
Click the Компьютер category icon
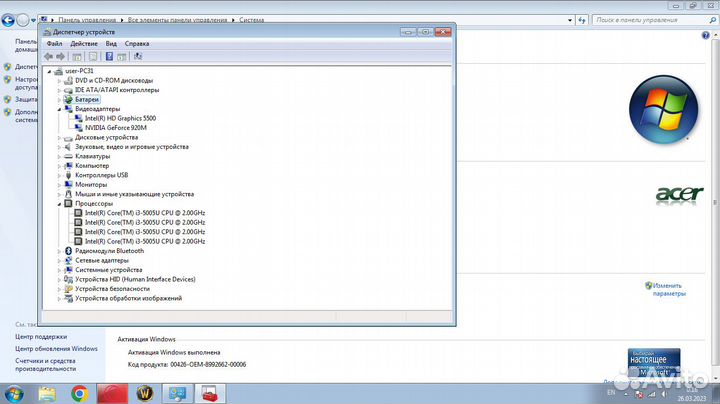[68, 166]
